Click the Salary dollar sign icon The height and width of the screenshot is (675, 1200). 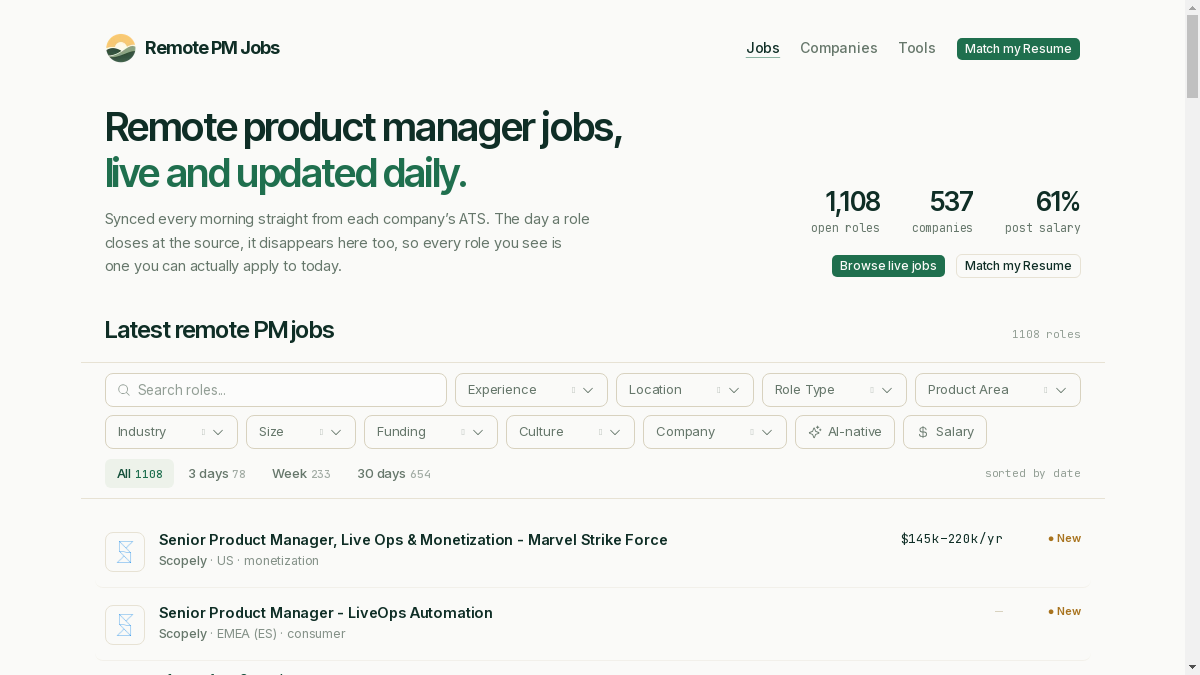pos(923,432)
